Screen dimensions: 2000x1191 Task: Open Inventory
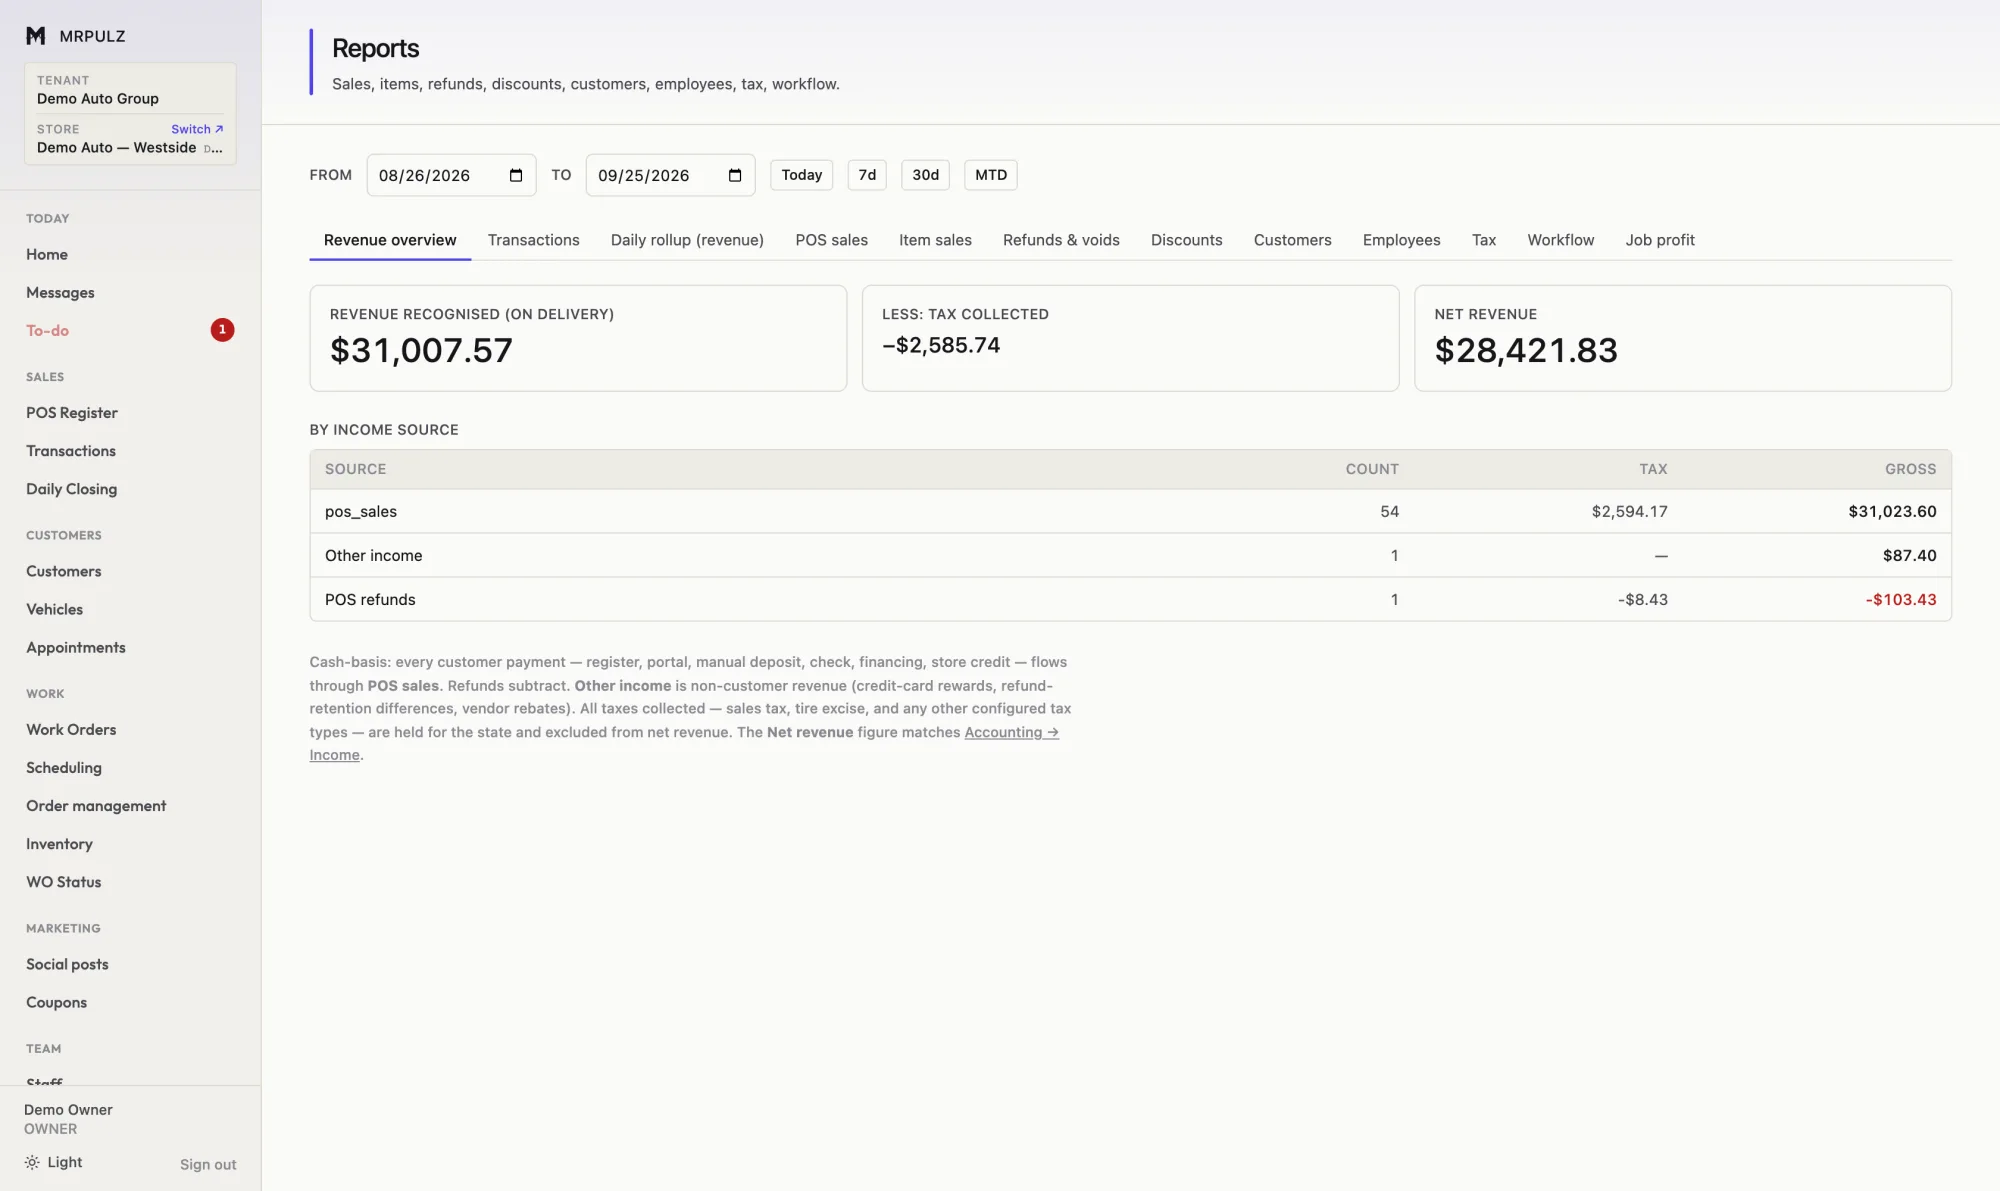point(59,844)
